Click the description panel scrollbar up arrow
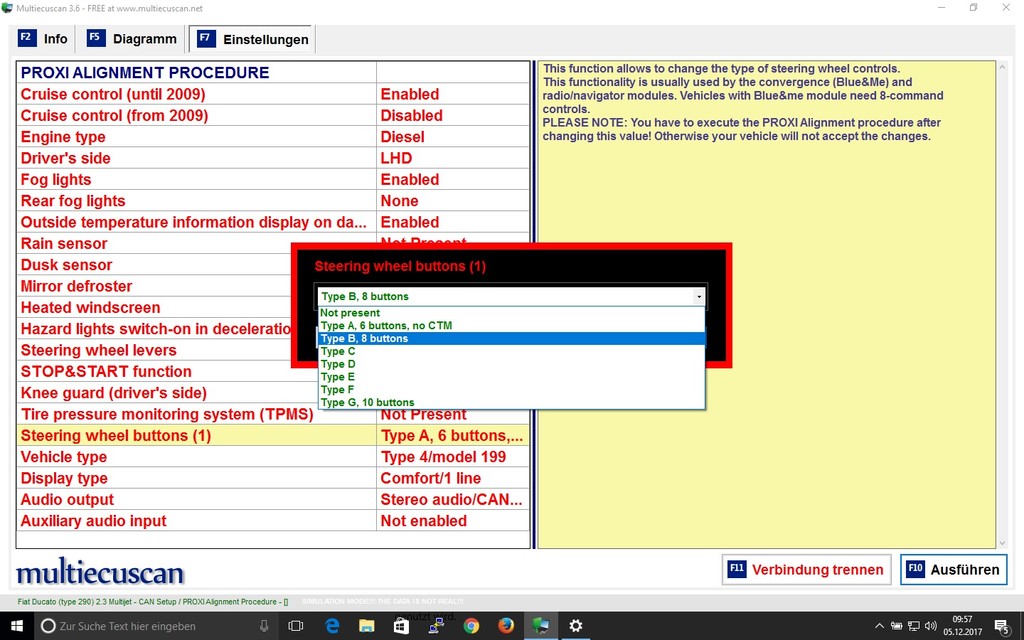 point(1002,67)
